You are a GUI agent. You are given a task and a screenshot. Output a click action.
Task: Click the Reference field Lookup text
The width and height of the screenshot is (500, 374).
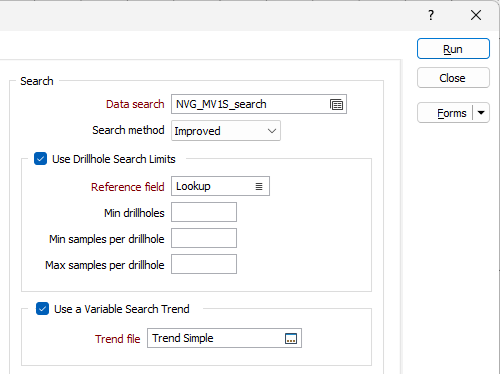coord(193,186)
